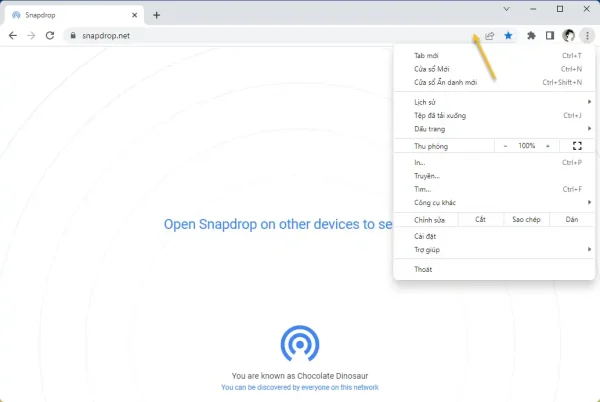The height and width of the screenshot is (402, 600).
Task: Click the 'Dán' paste button
Action: [x=572, y=220]
